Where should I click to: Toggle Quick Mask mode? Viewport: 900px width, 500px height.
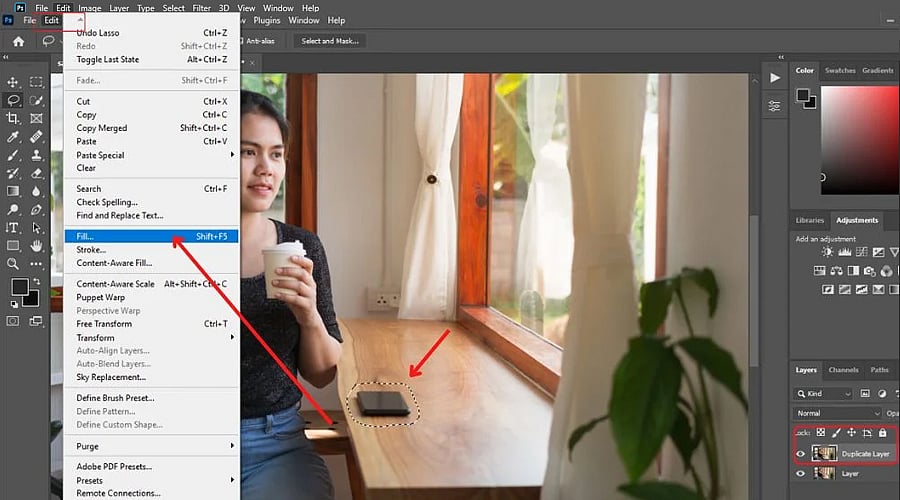(13, 321)
